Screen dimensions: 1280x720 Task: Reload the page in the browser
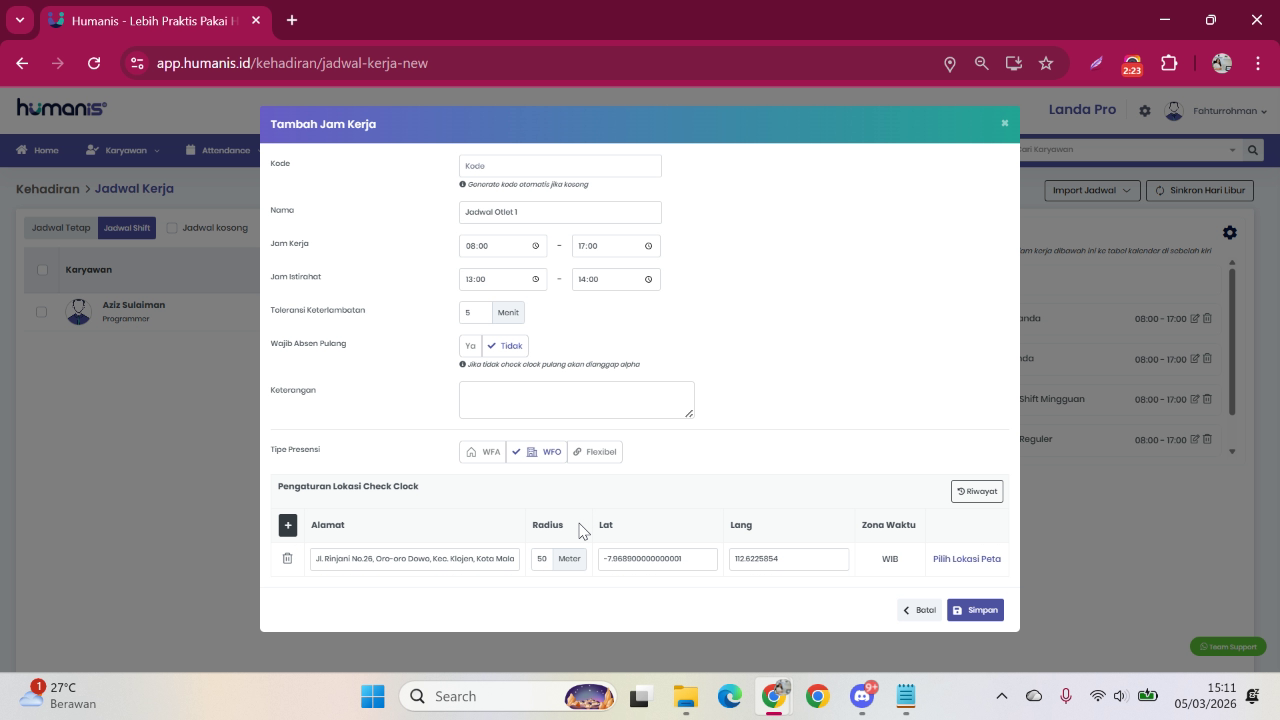tap(94, 63)
